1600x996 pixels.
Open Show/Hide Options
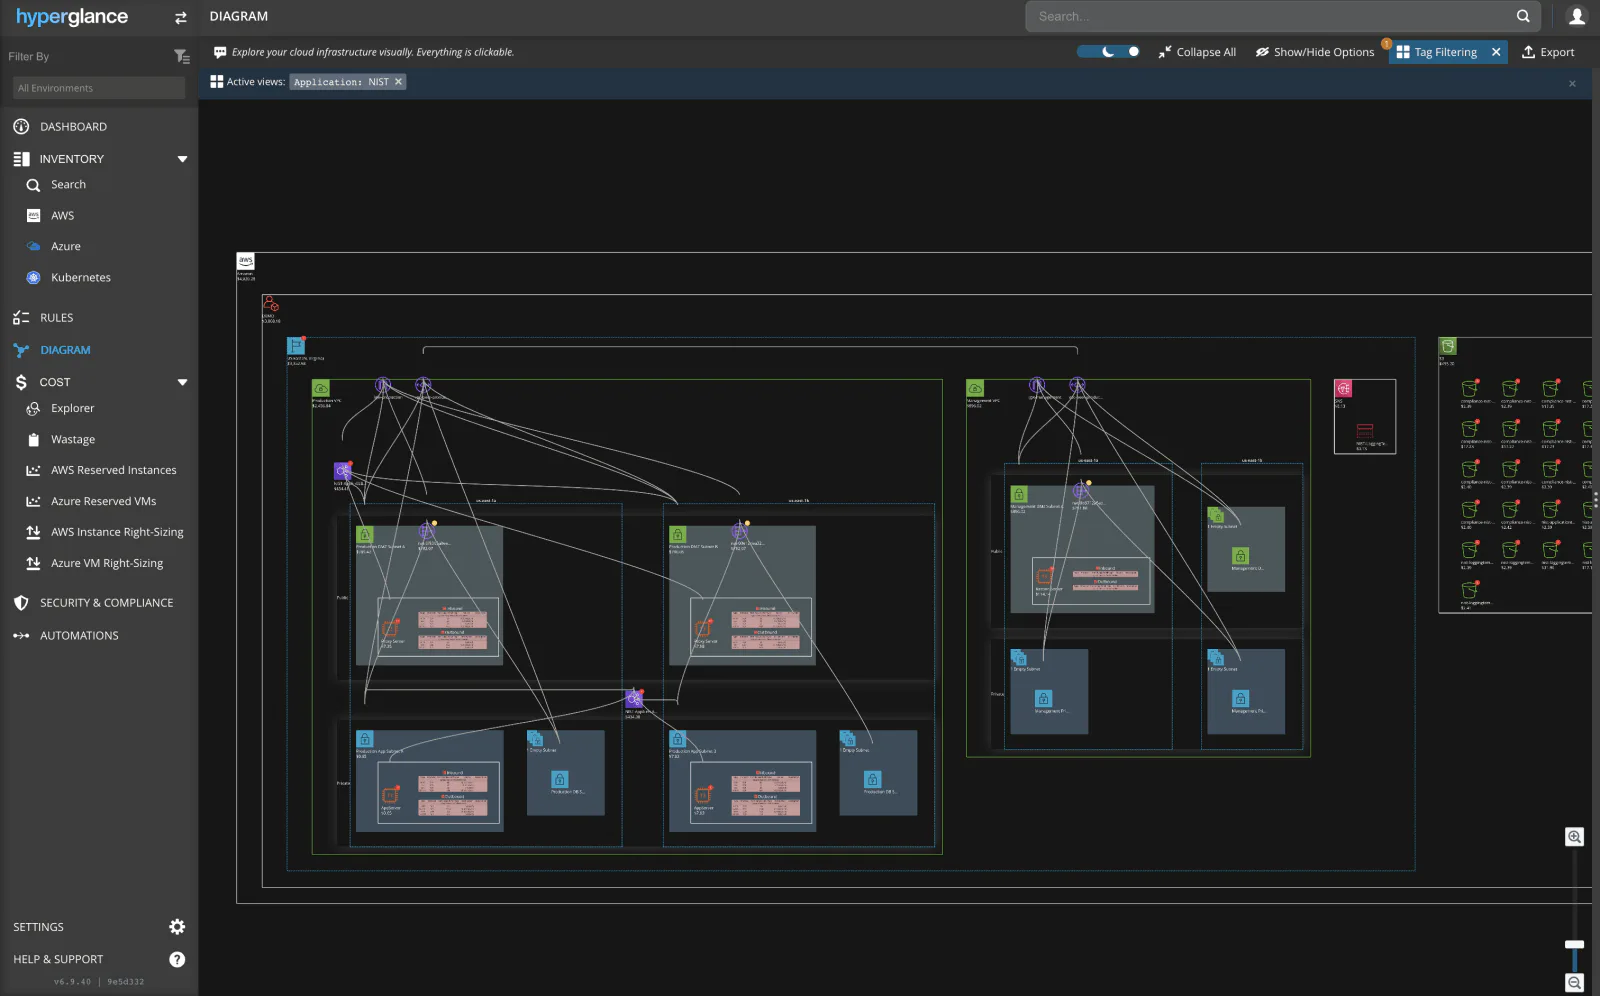tap(1315, 52)
